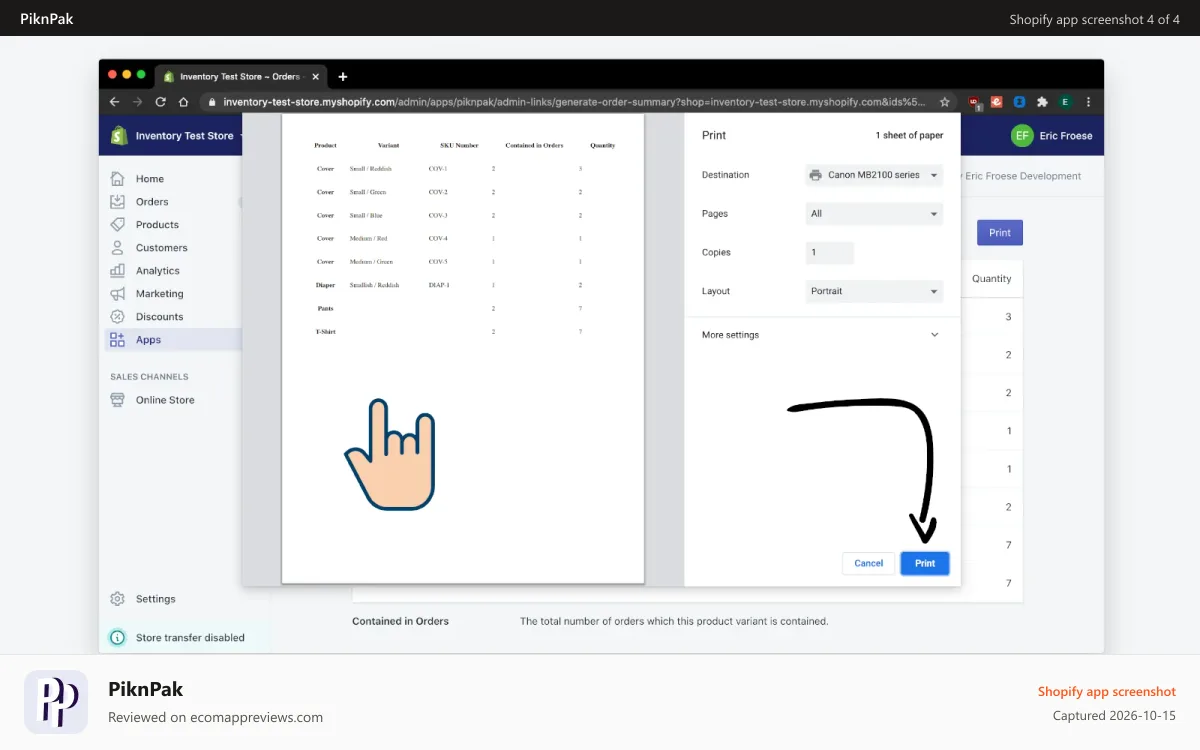Click Store transfer disabled notice

(x=190, y=638)
